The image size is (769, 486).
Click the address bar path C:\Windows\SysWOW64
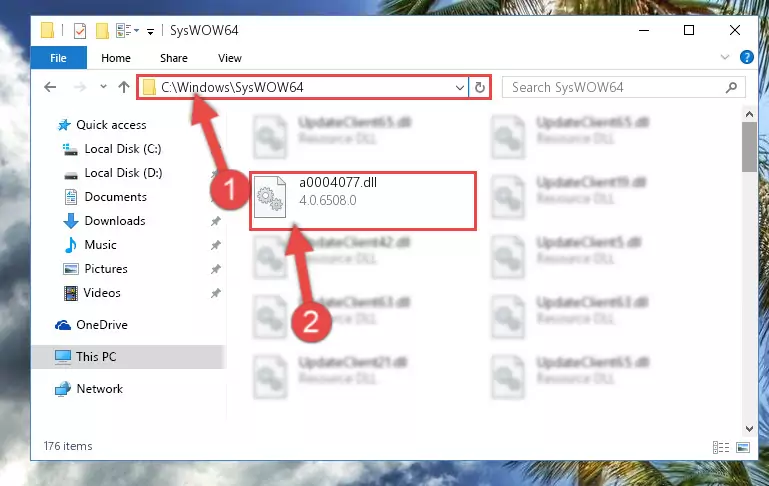coord(232,87)
